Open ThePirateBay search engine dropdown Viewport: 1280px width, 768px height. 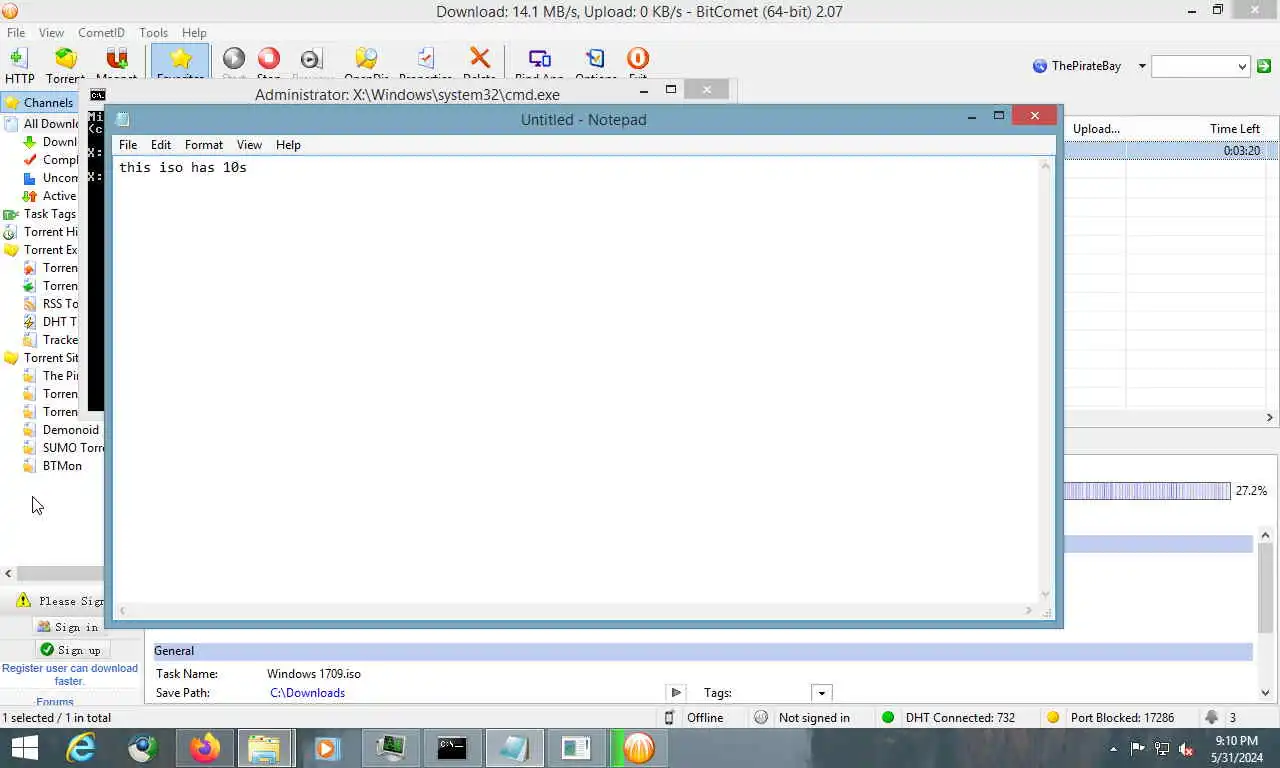[1142, 66]
